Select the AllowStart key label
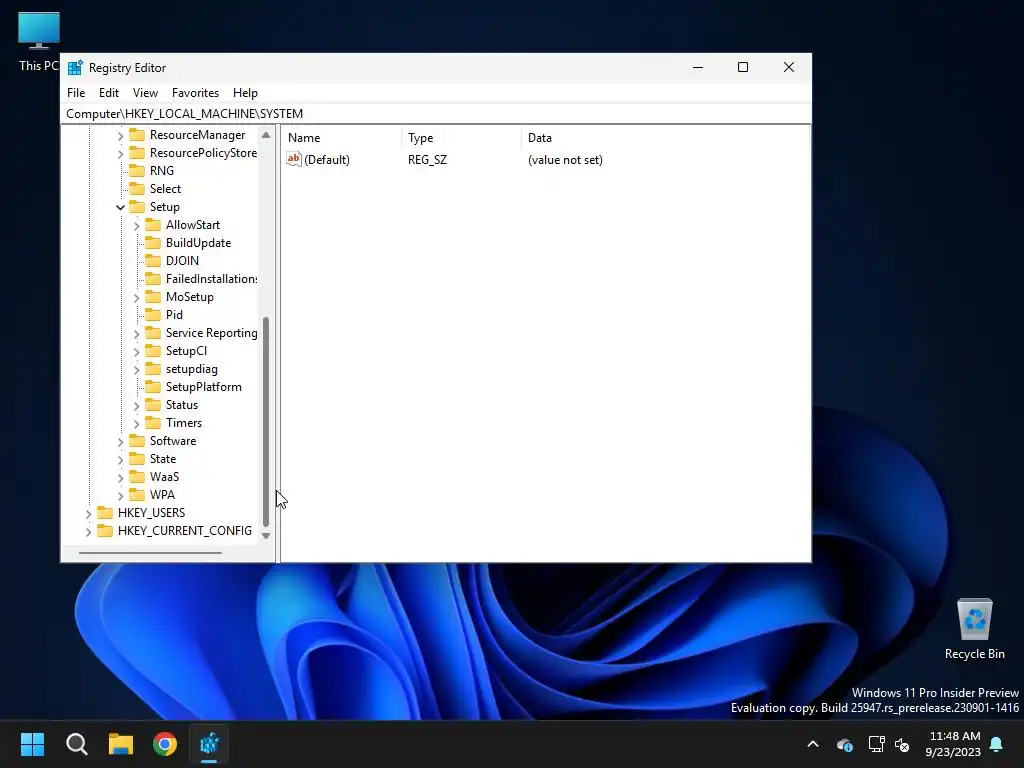 tap(193, 225)
